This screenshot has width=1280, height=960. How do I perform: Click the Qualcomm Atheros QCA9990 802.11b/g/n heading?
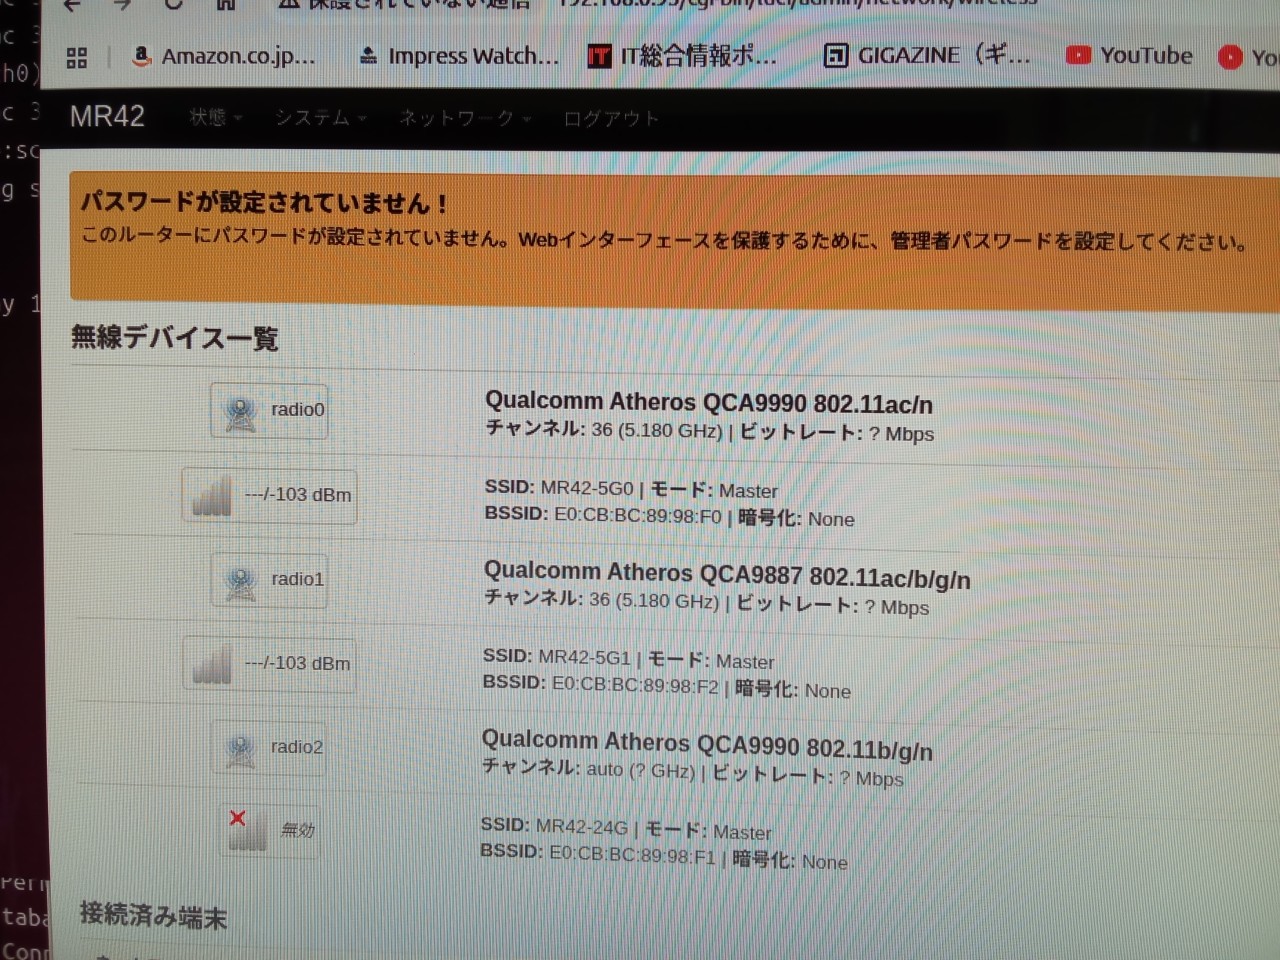(x=707, y=745)
